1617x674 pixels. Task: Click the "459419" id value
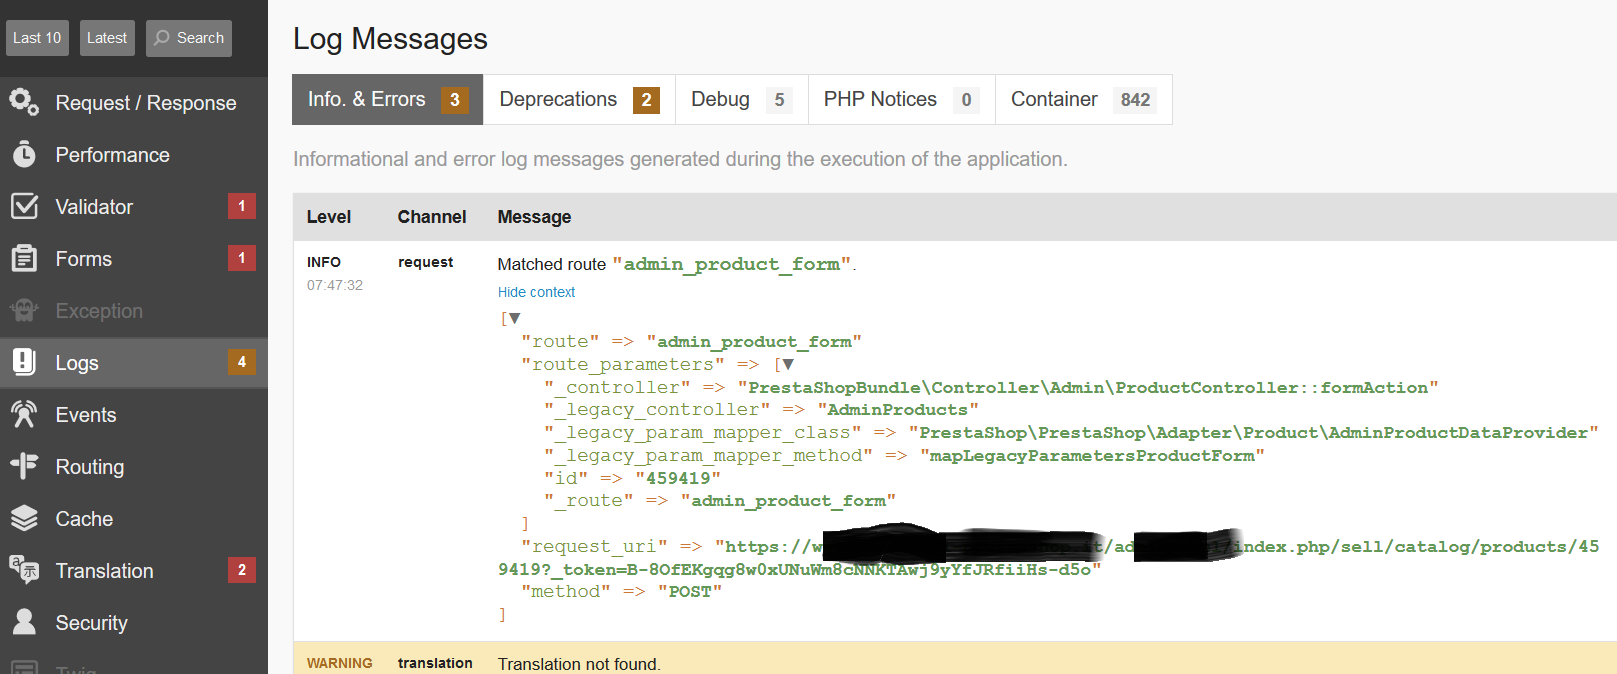tap(678, 478)
